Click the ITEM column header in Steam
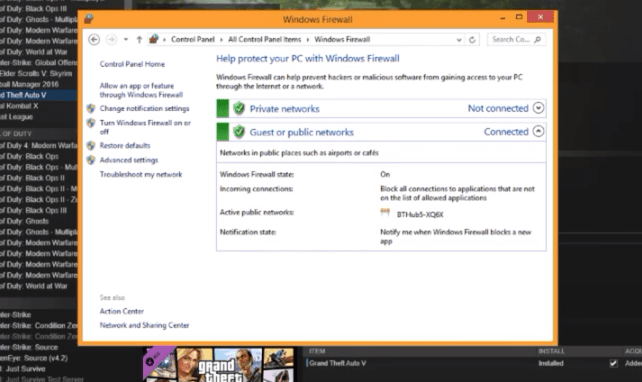Screen dimensions: 642x382 pyautogui.click(x=317, y=351)
